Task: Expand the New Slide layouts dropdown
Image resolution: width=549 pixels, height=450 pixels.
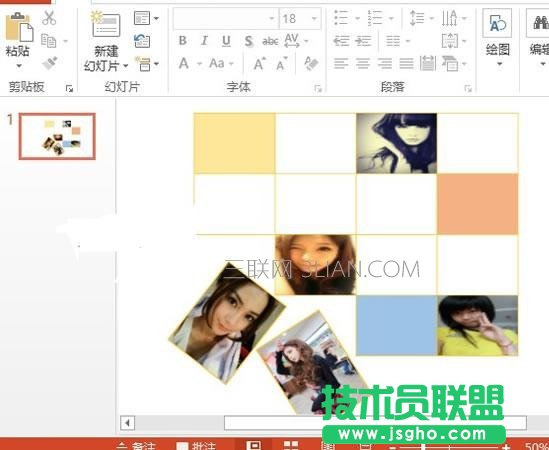Action: pyautogui.click(x=125, y=65)
